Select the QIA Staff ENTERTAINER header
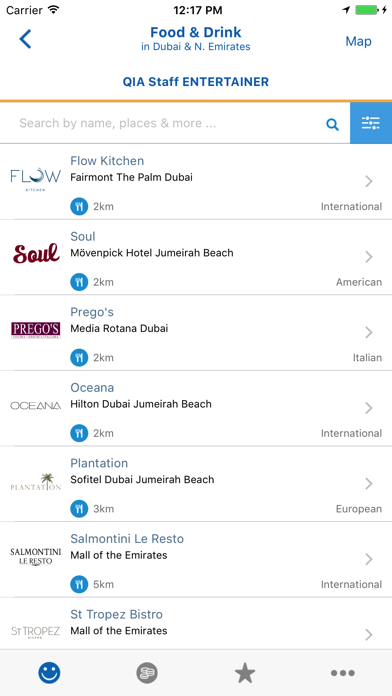The width and height of the screenshot is (392, 696). [196, 82]
